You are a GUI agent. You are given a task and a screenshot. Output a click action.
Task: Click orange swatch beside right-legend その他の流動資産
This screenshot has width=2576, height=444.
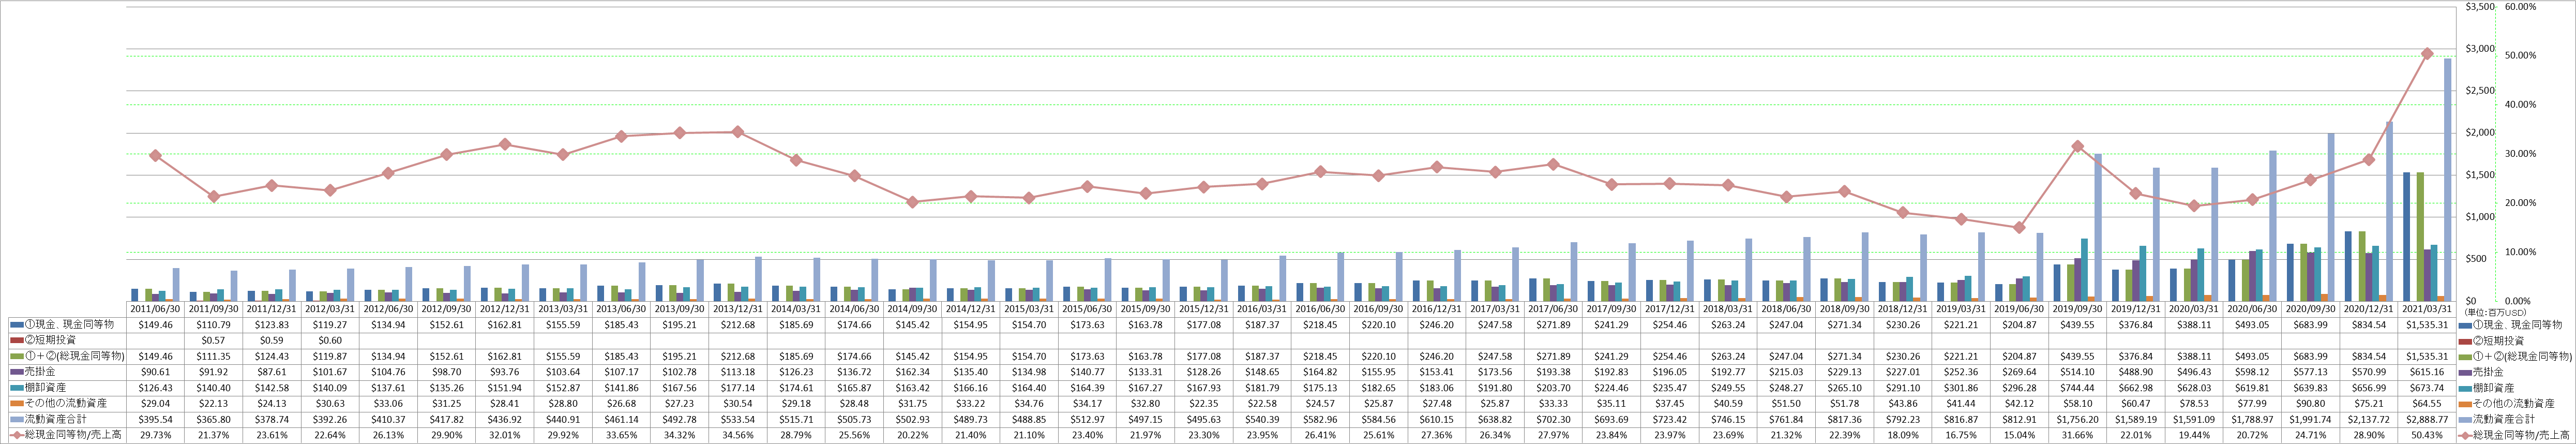[x=2466, y=403]
